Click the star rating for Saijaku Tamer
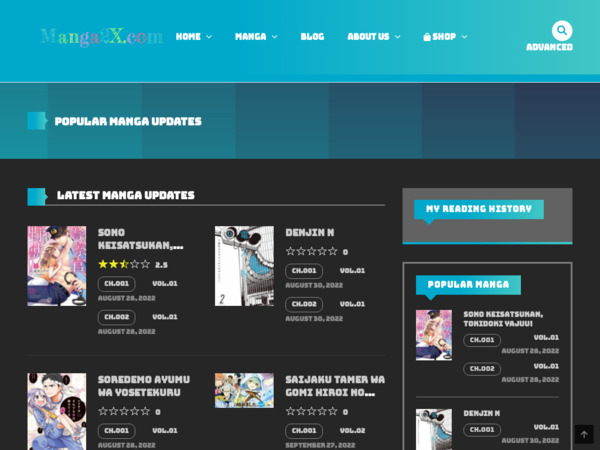The image size is (600, 450). point(311,411)
